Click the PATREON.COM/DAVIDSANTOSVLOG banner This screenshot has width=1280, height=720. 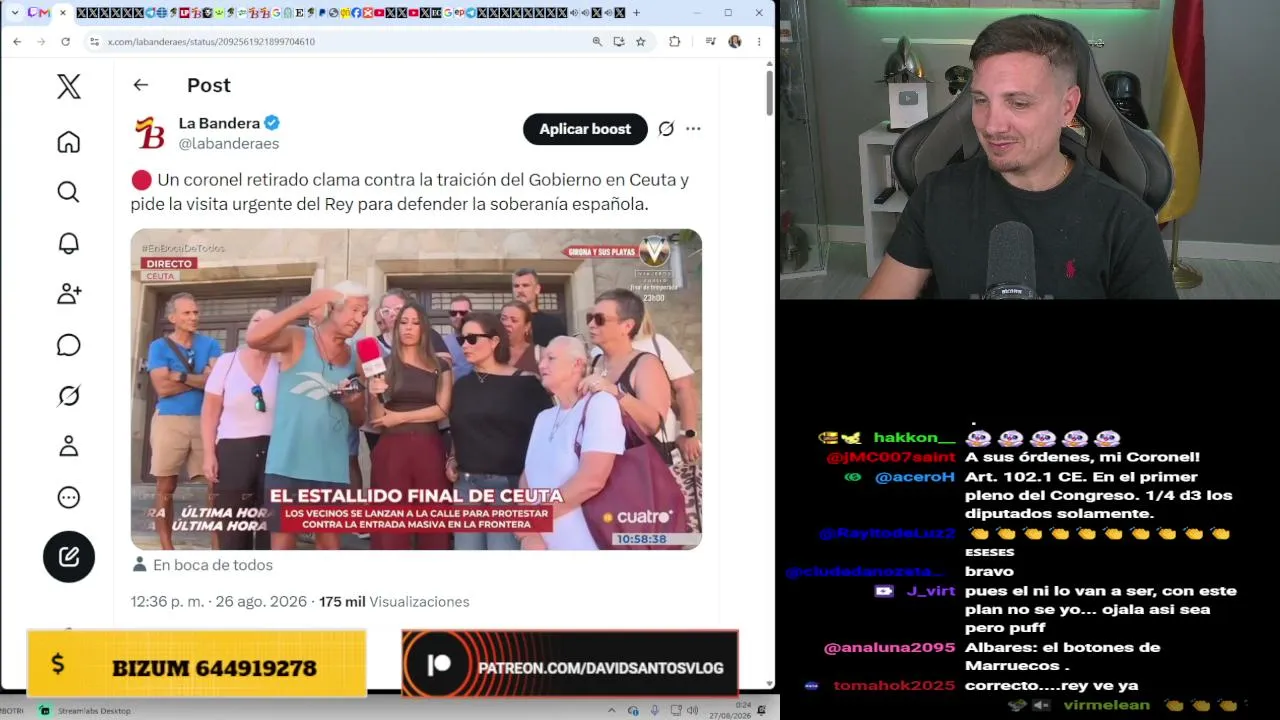(570, 664)
